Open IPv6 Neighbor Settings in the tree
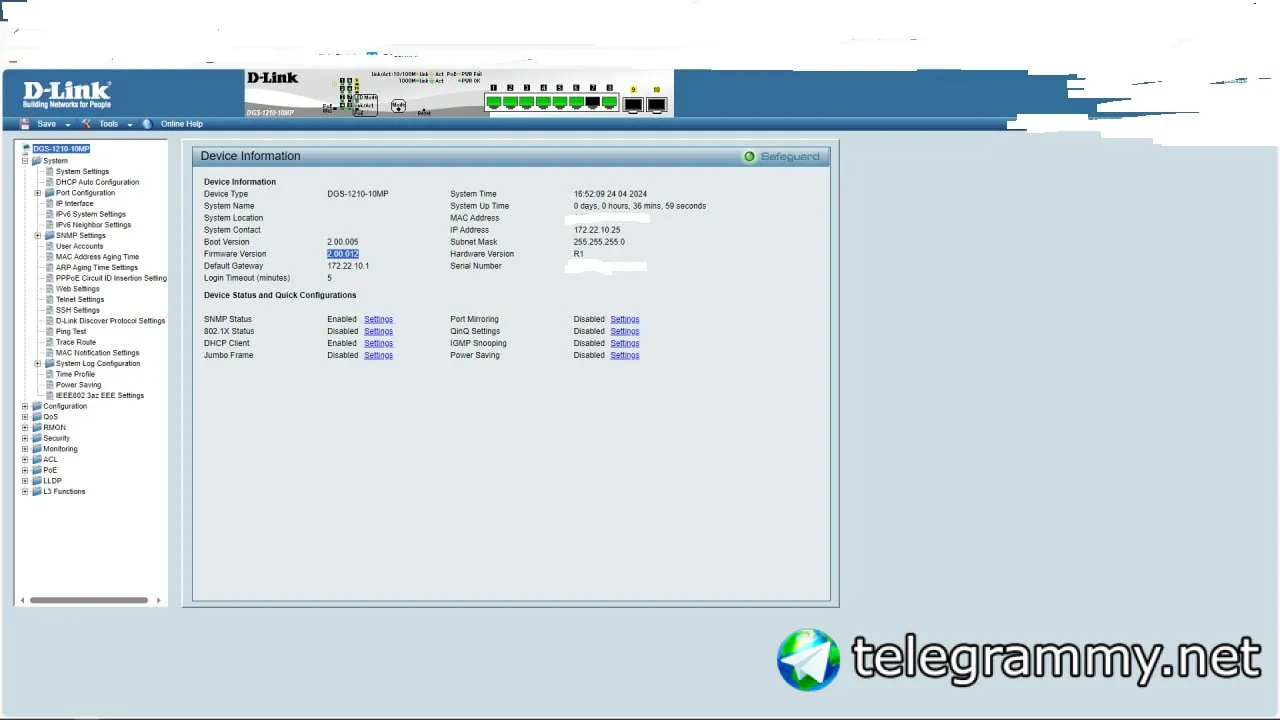 click(93, 225)
